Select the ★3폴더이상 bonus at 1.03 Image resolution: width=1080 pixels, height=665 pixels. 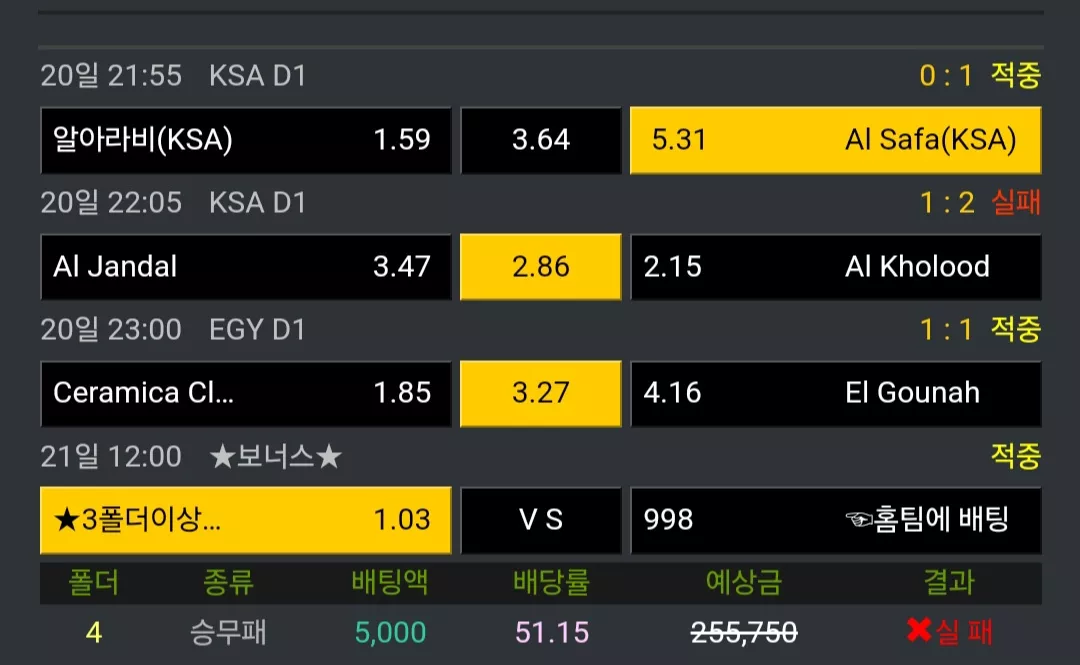[246, 520]
